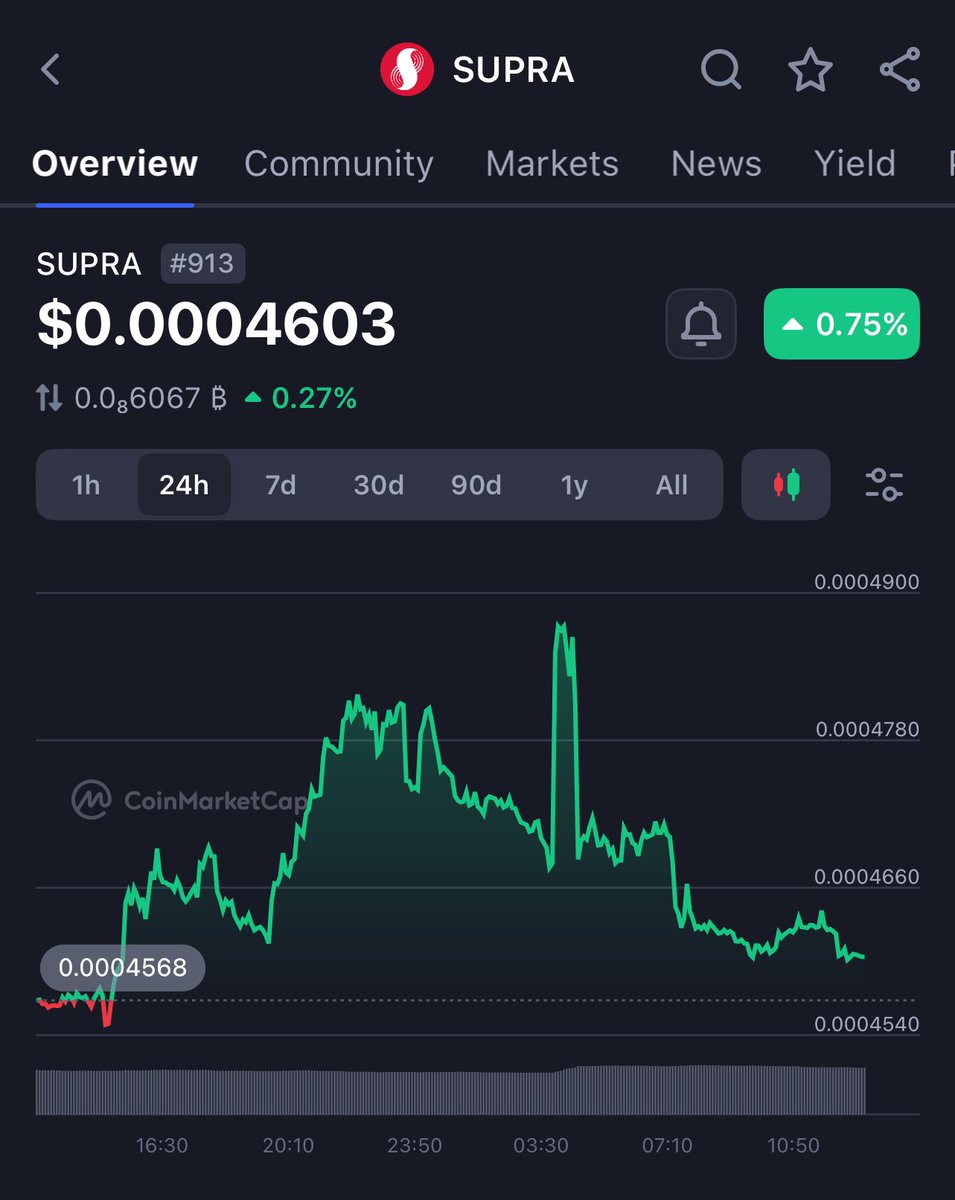The width and height of the screenshot is (955, 1200).
Task: Tap the 03:30 time label
Action: pos(541,1145)
